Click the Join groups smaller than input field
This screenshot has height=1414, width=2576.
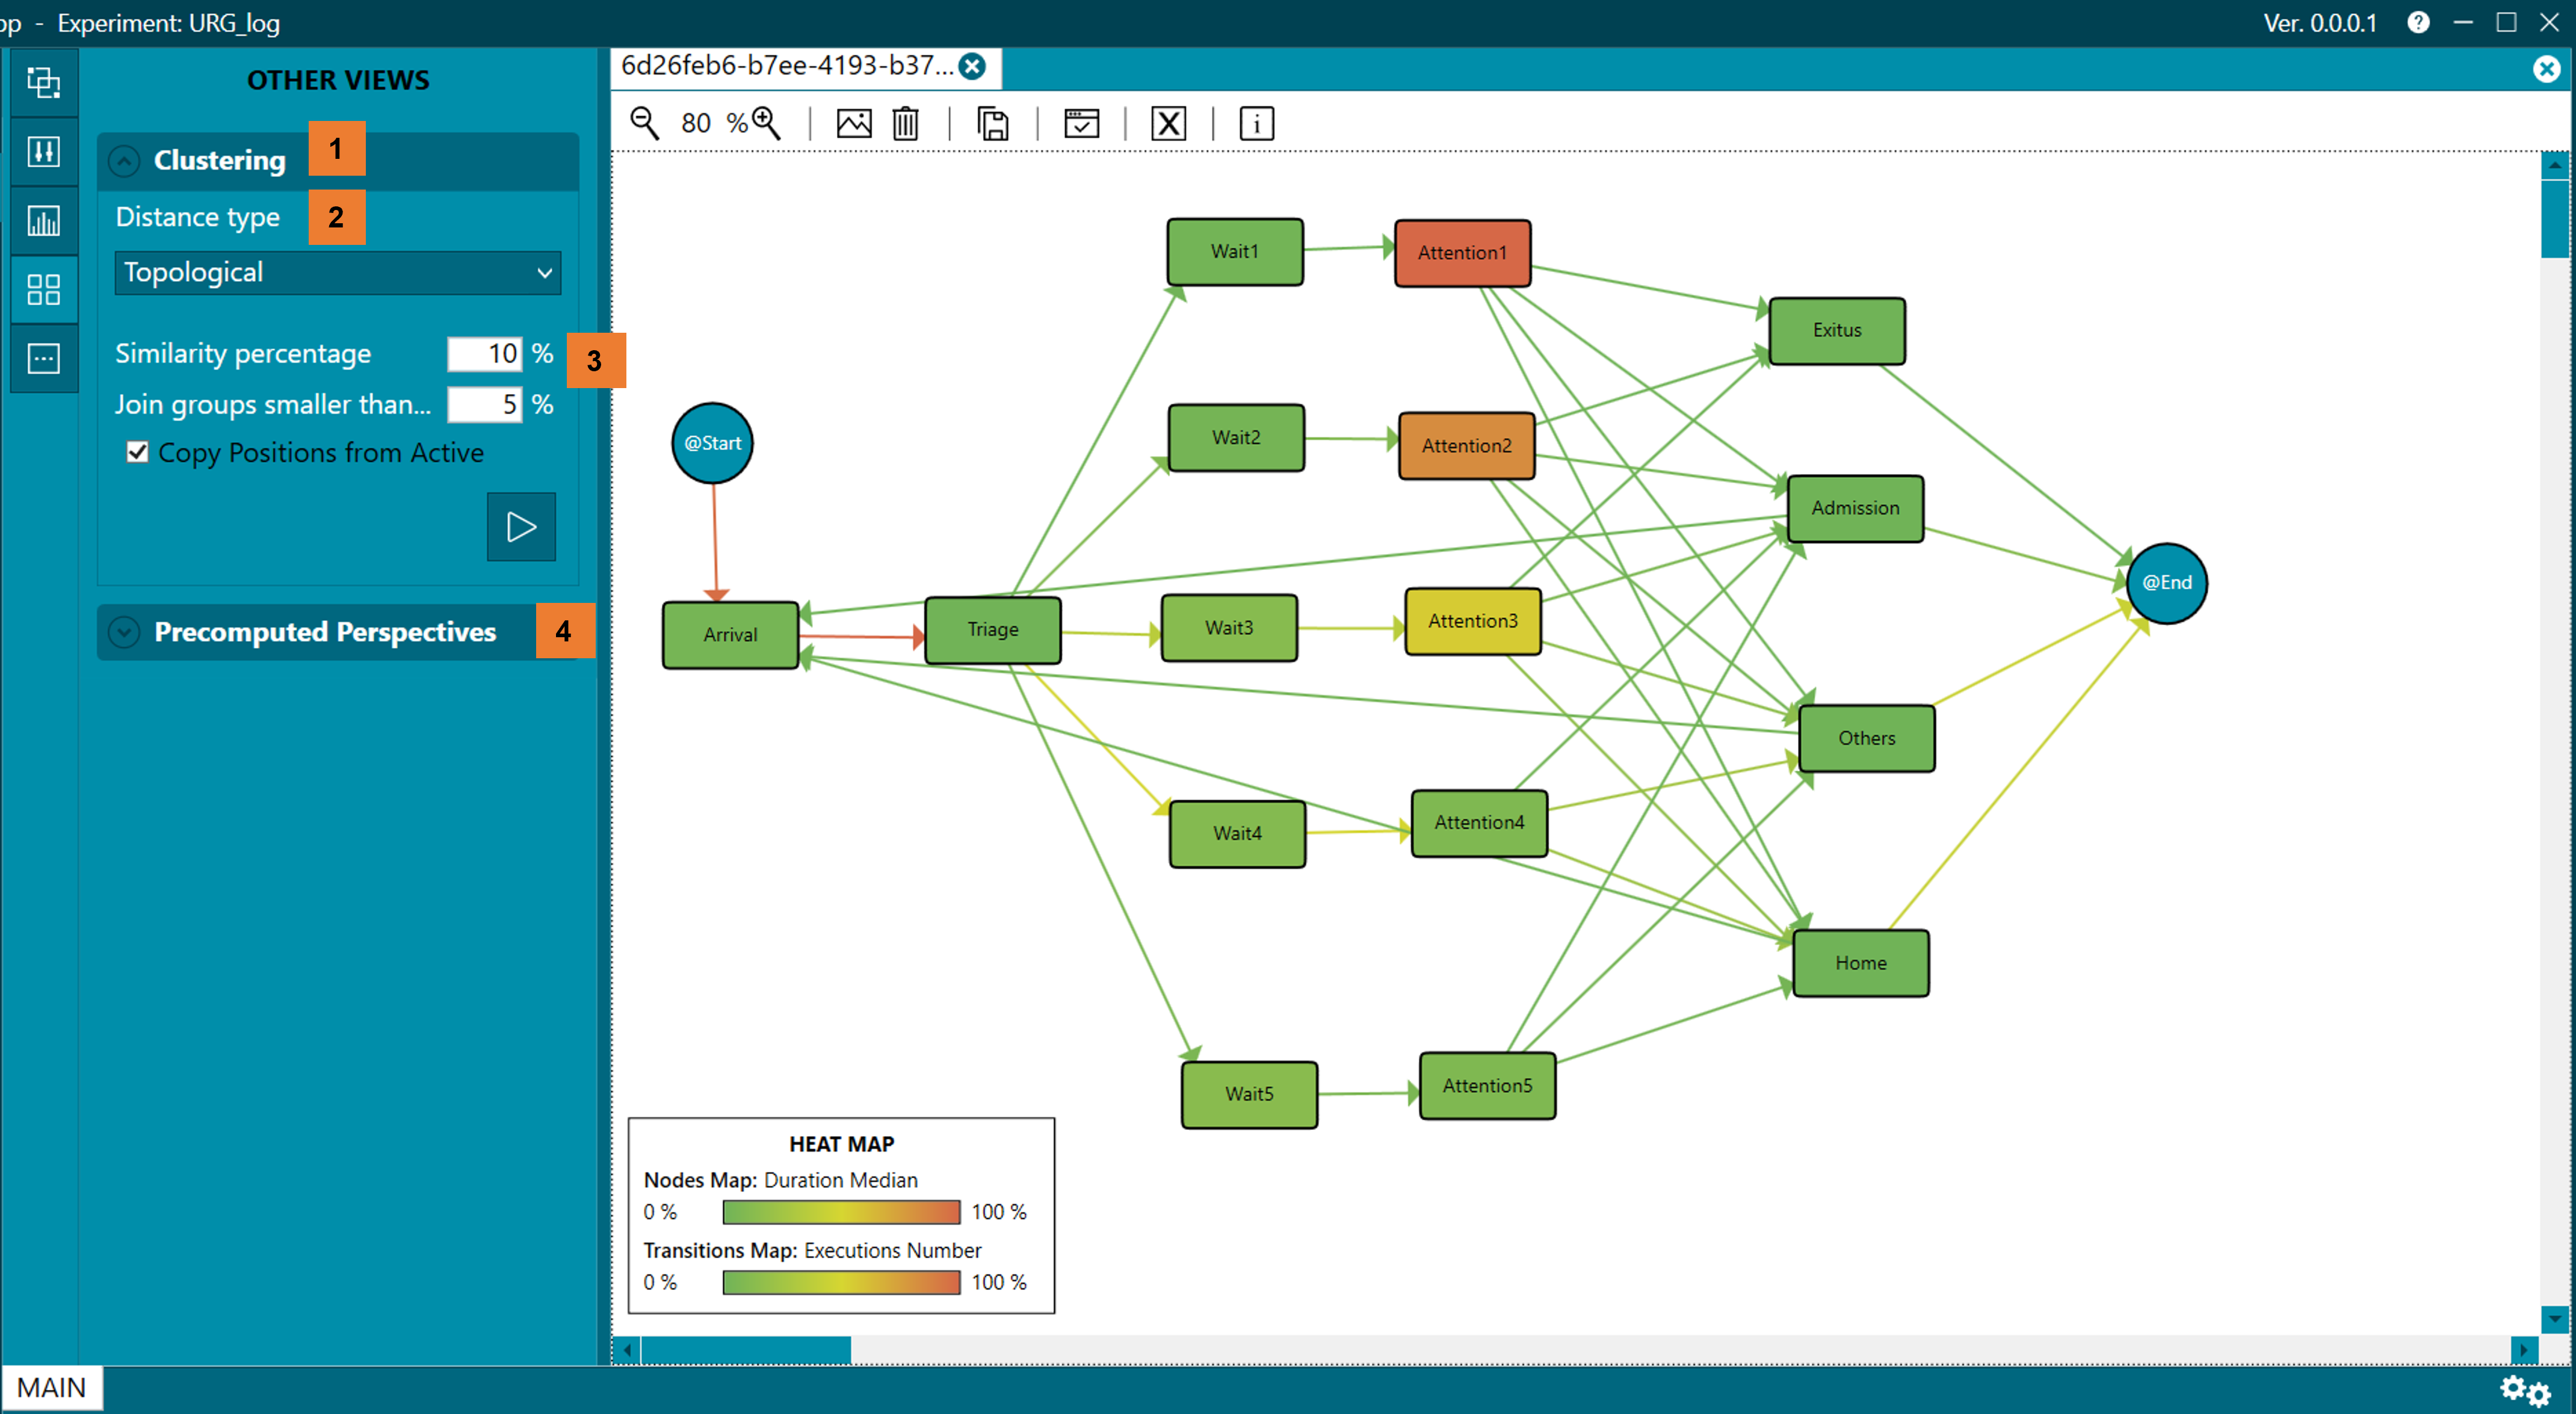coord(485,404)
